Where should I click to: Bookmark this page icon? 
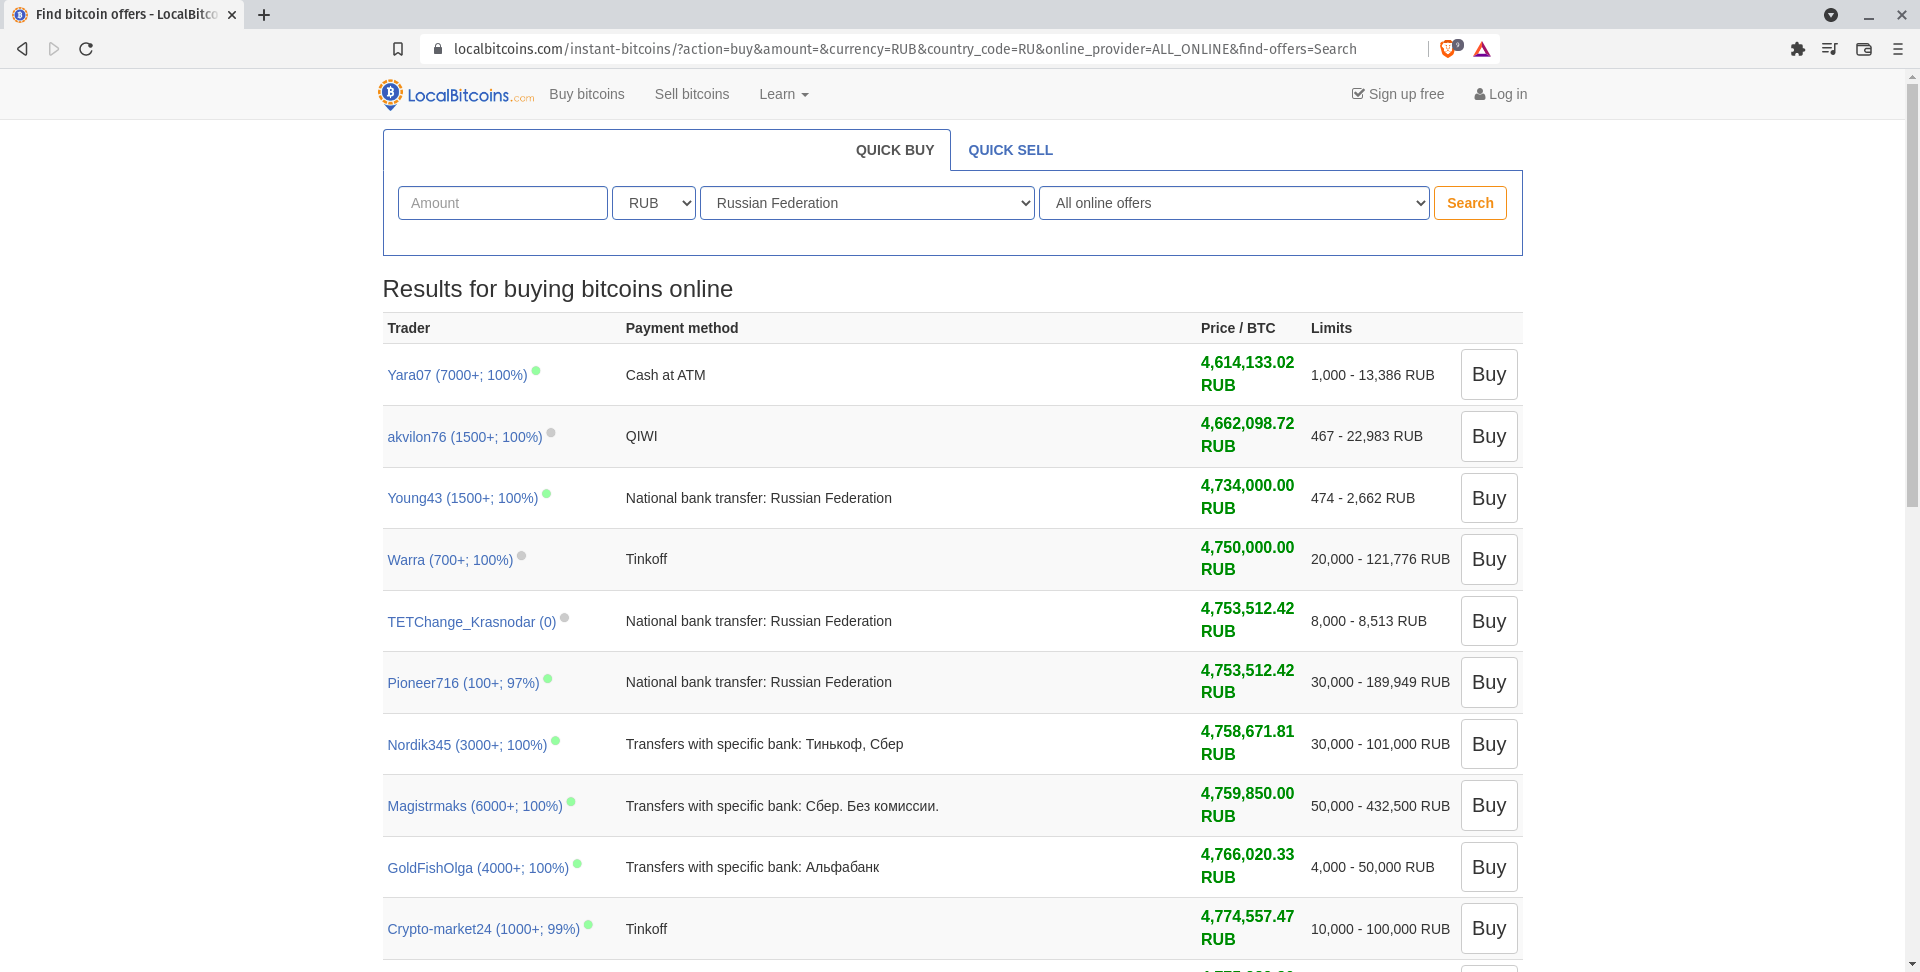398,49
